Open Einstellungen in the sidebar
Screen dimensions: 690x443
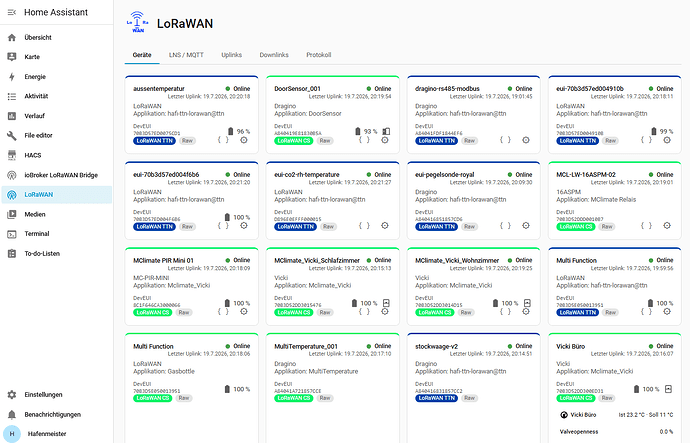tap(56, 395)
